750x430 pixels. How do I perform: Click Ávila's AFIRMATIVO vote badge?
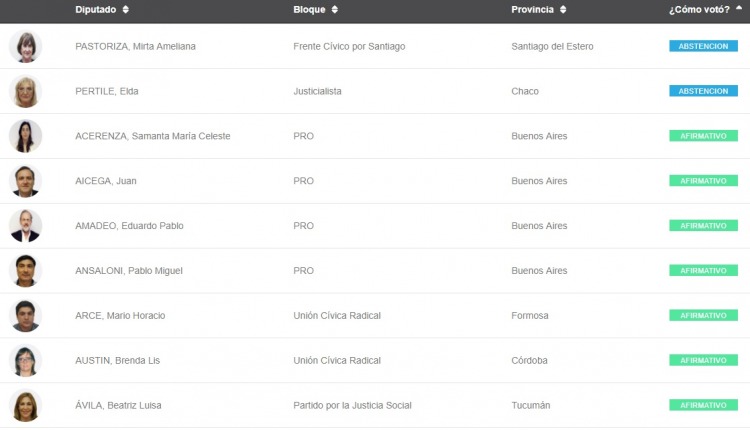[x=703, y=405]
